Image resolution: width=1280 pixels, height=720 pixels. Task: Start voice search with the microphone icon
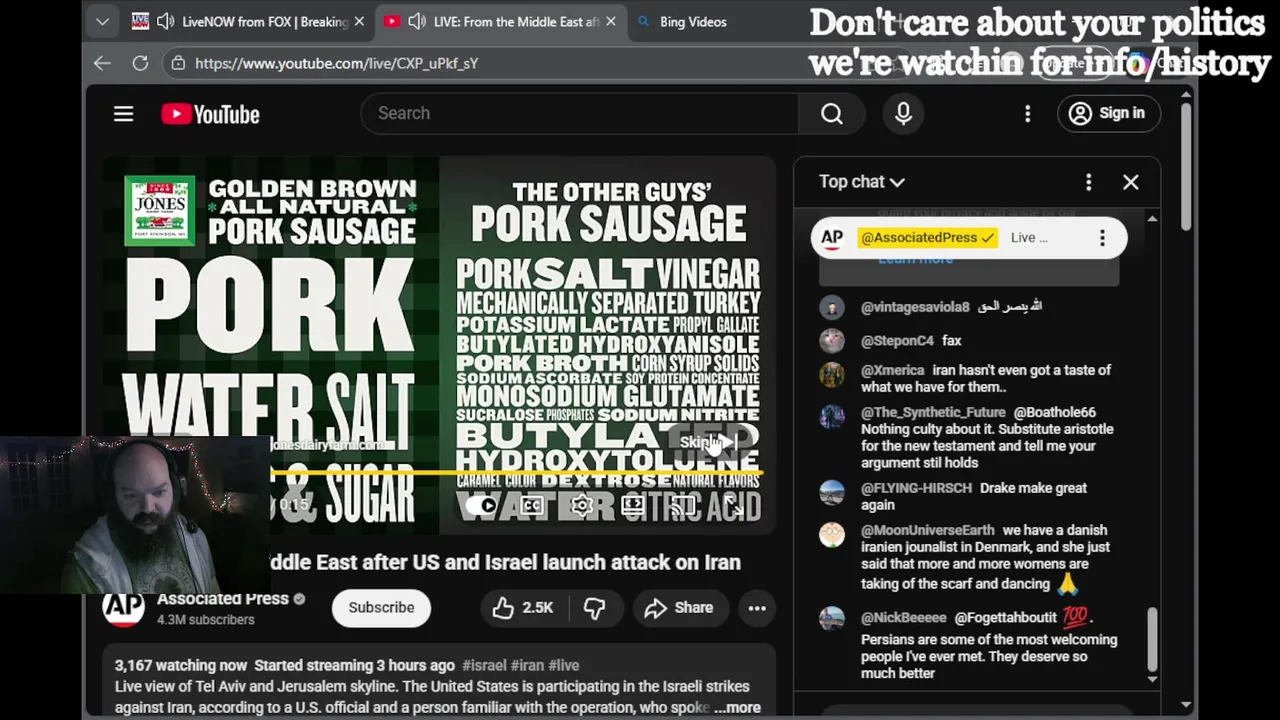903,113
